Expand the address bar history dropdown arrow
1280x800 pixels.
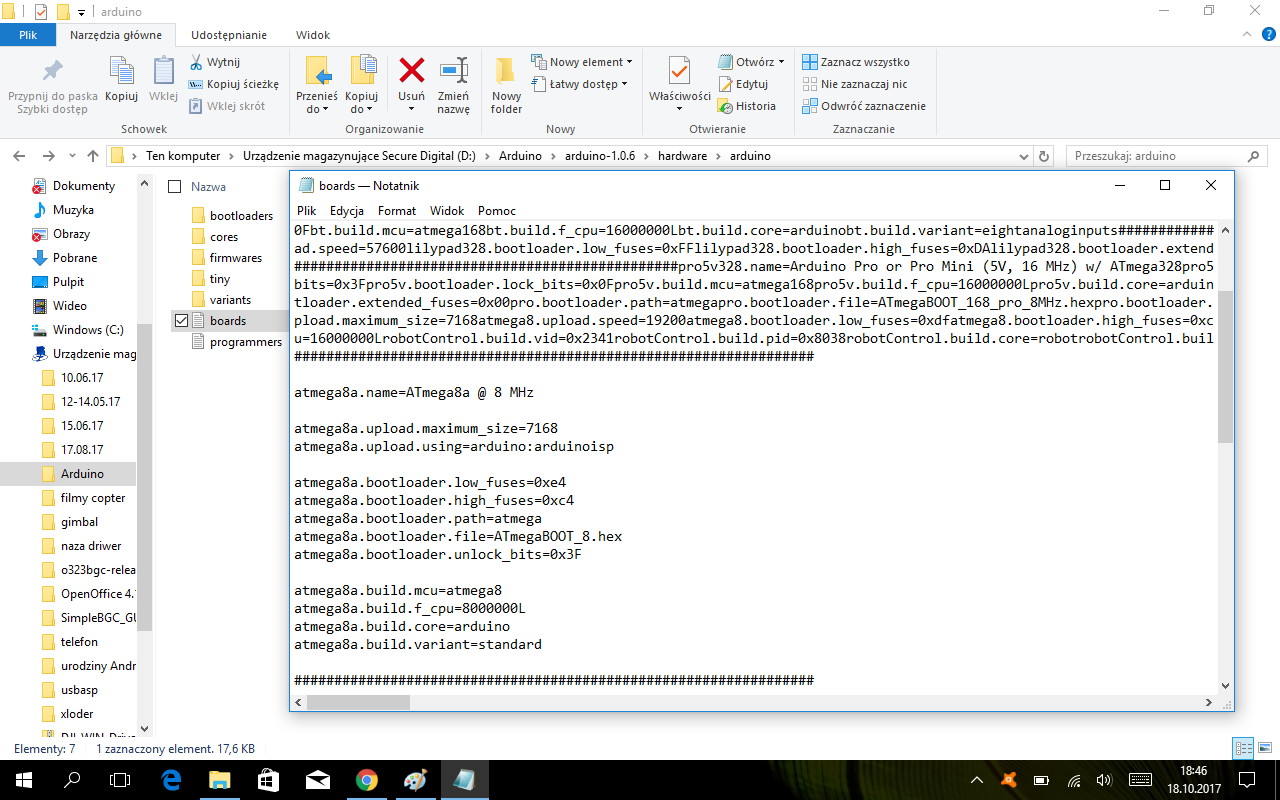[x=1023, y=156]
